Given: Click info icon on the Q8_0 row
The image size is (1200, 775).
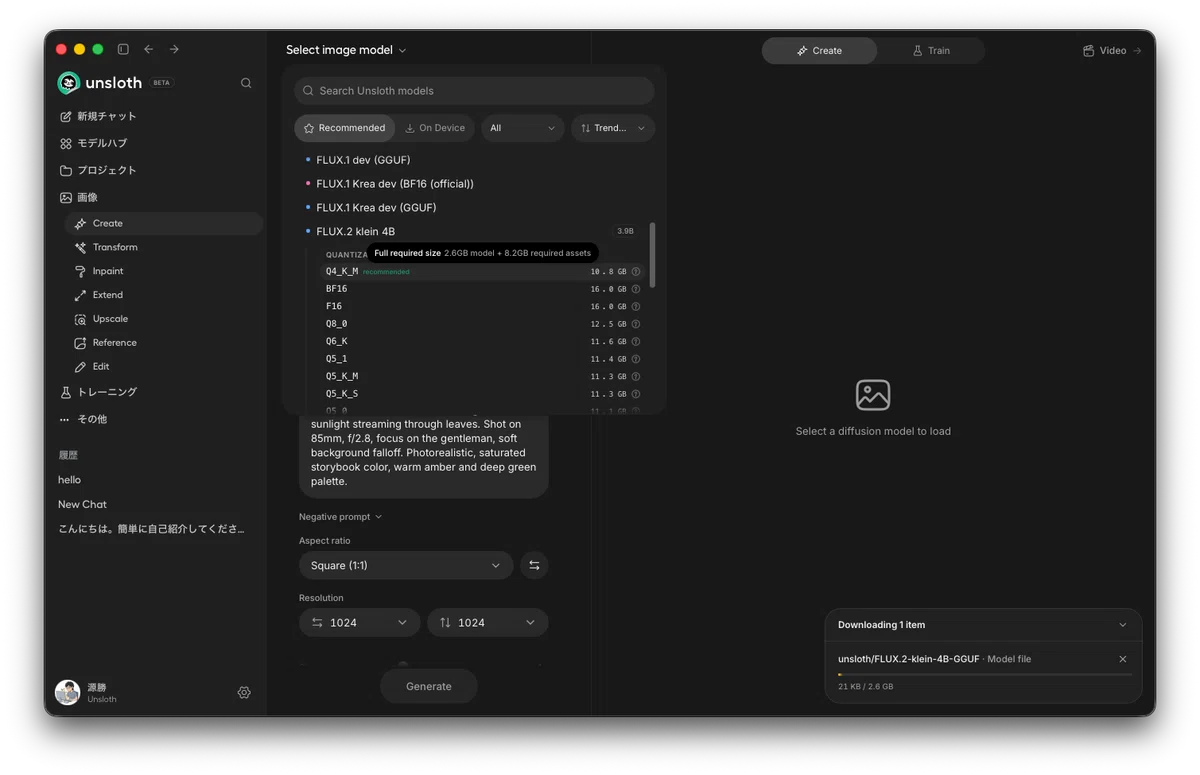Looking at the screenshot, I should [636, 324].
